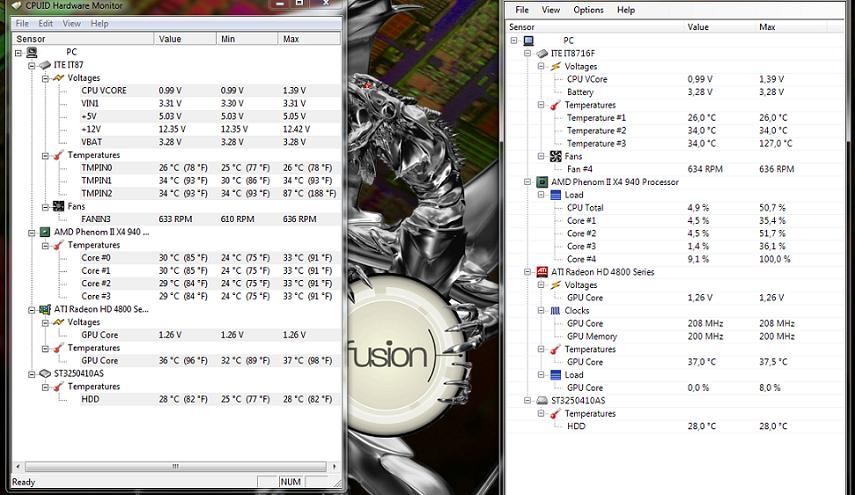Image resolution: width=855 pixels, height=495 pixels.
Task: Click Max column header in right window
Action: point(792,27)
